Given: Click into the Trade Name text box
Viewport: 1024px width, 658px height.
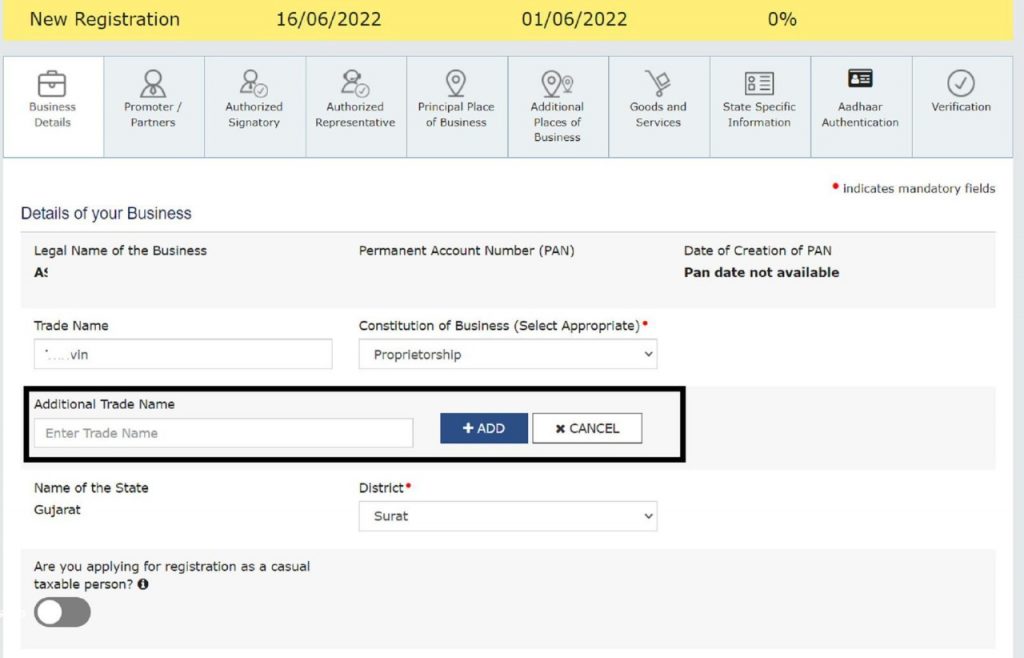Looking at the screenshot, I should click(183, 354).
